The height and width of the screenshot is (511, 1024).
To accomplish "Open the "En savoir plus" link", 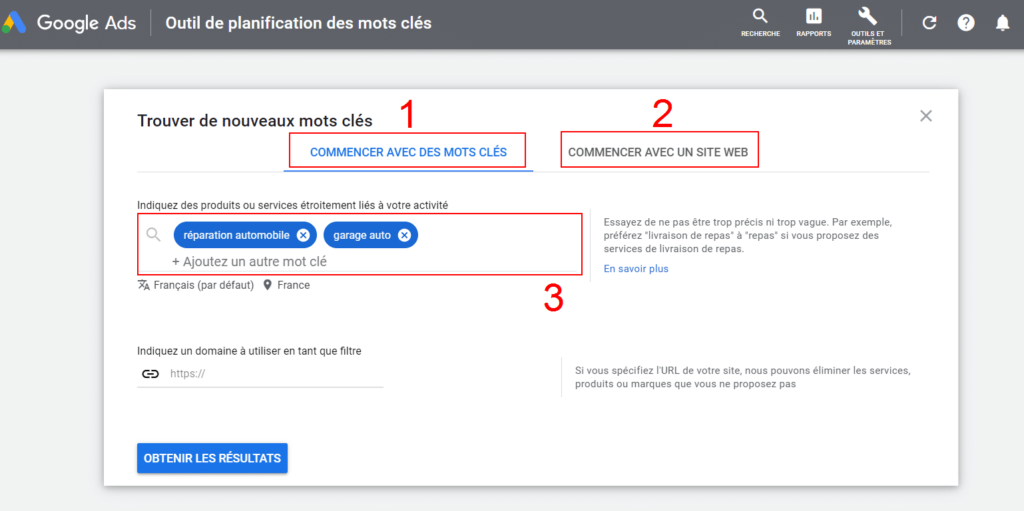I will click(x=636, y=269).
